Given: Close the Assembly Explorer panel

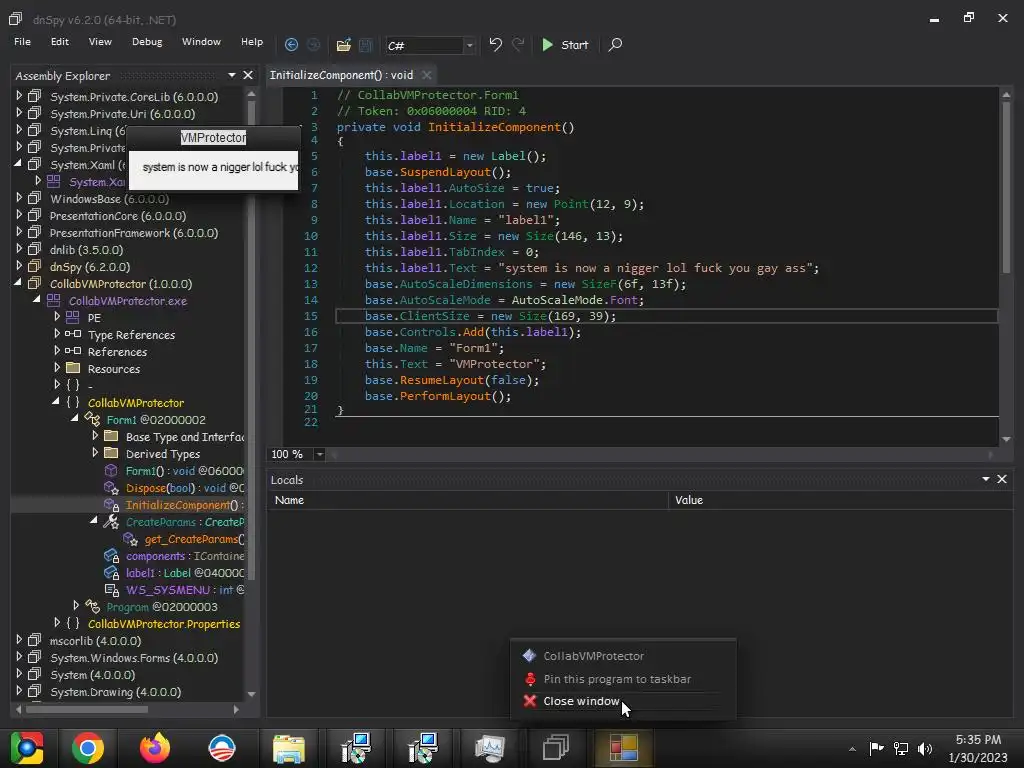Looking at the screenshot, I should point(248,75).
